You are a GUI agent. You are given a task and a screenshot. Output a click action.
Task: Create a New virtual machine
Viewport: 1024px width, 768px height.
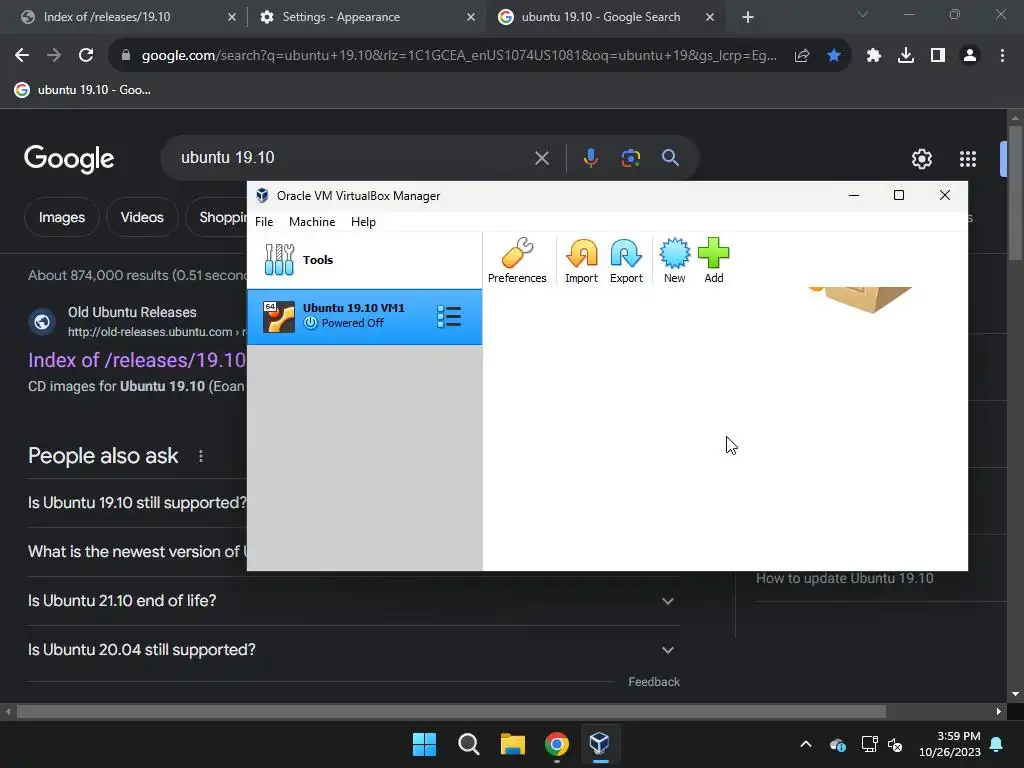674,260
